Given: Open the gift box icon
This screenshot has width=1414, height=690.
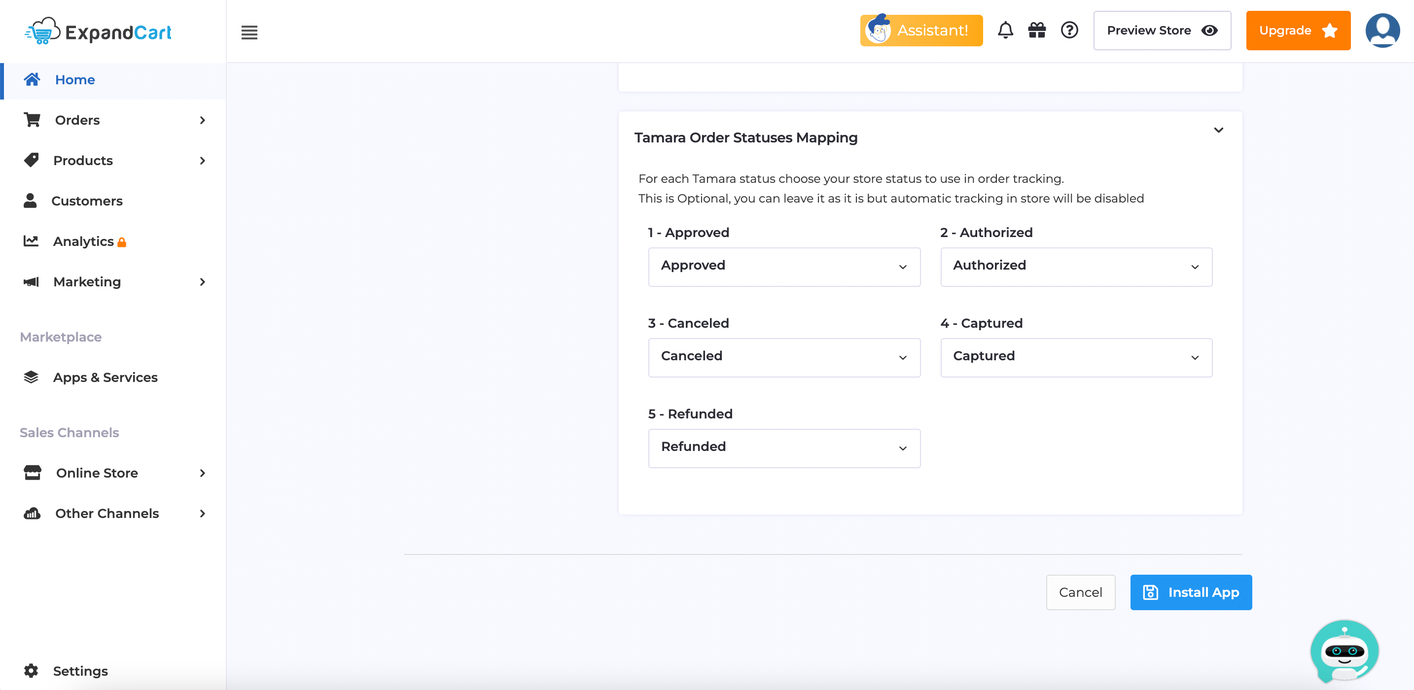Looking at the screenshot, I should coord(1037,30).
